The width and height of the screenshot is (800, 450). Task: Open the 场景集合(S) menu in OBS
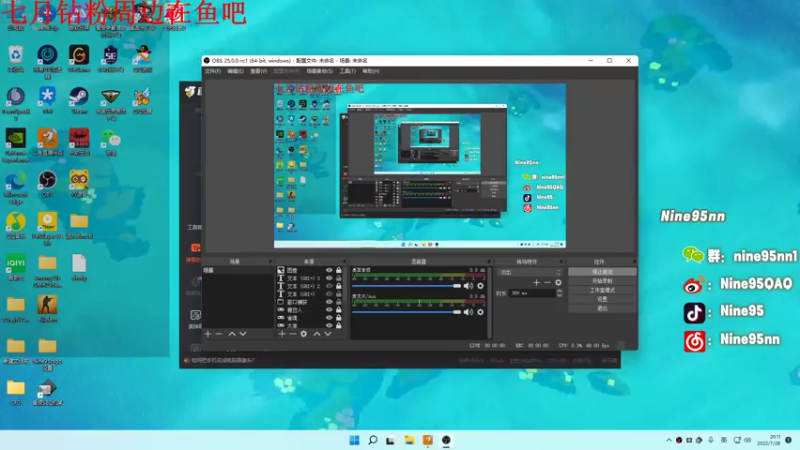(x=320, y=71)
